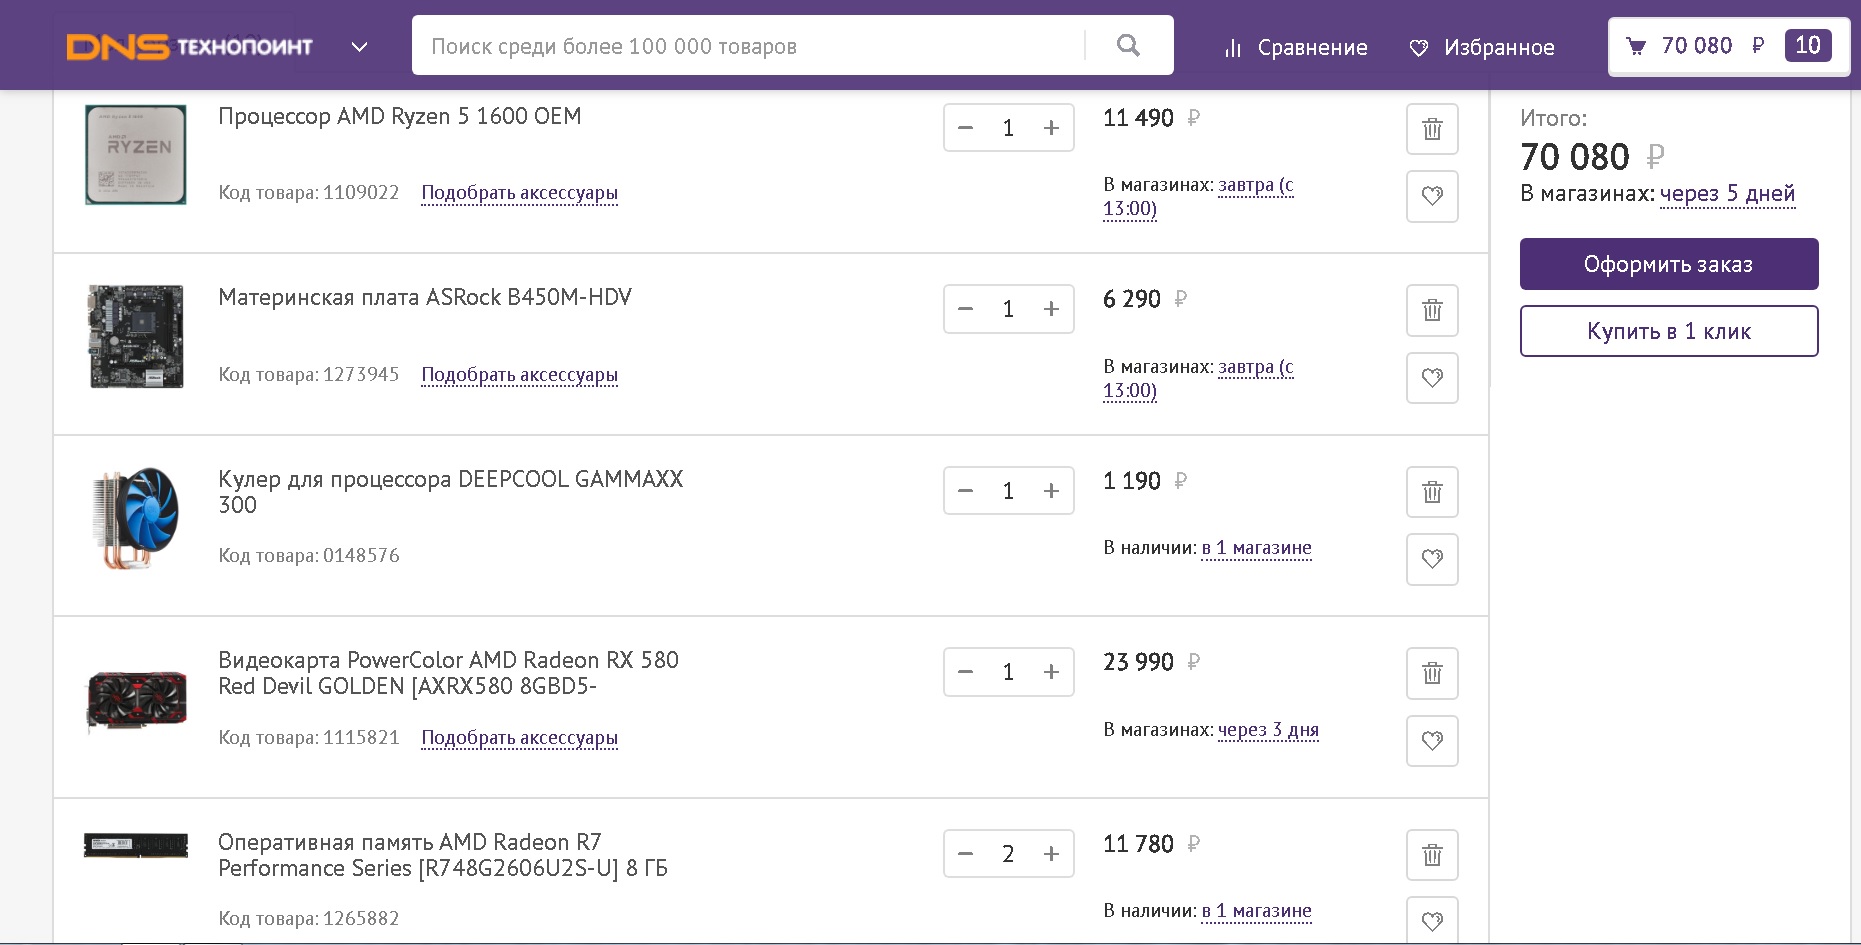Open the Сравнение comparison page
The width and height of the screenshot is (1861, 945).
pos(1296,48)
